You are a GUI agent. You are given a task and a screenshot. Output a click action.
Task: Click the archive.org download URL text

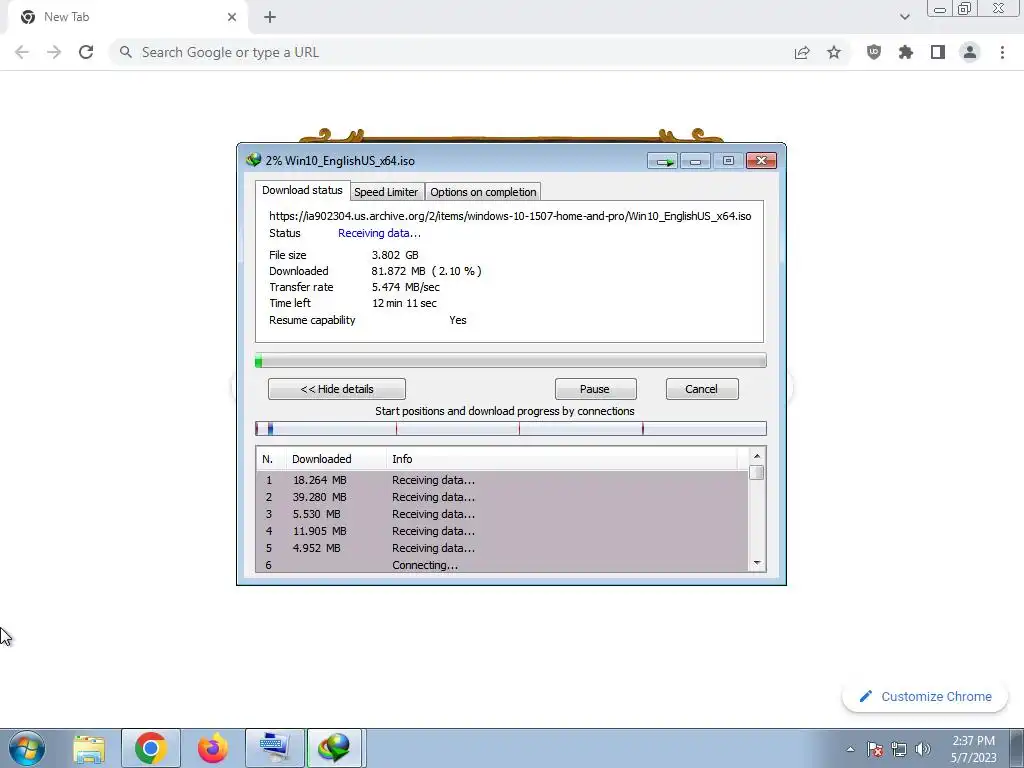tap(510, 216)
